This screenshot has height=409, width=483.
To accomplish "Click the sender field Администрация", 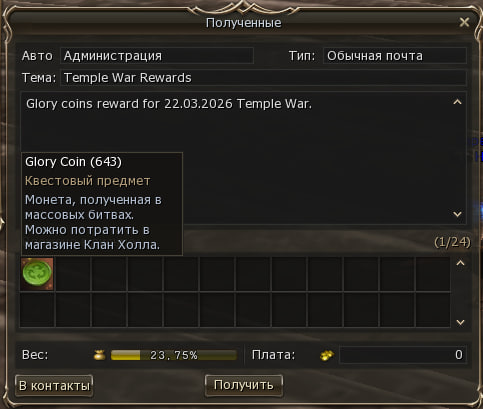I will coord(157,56).
